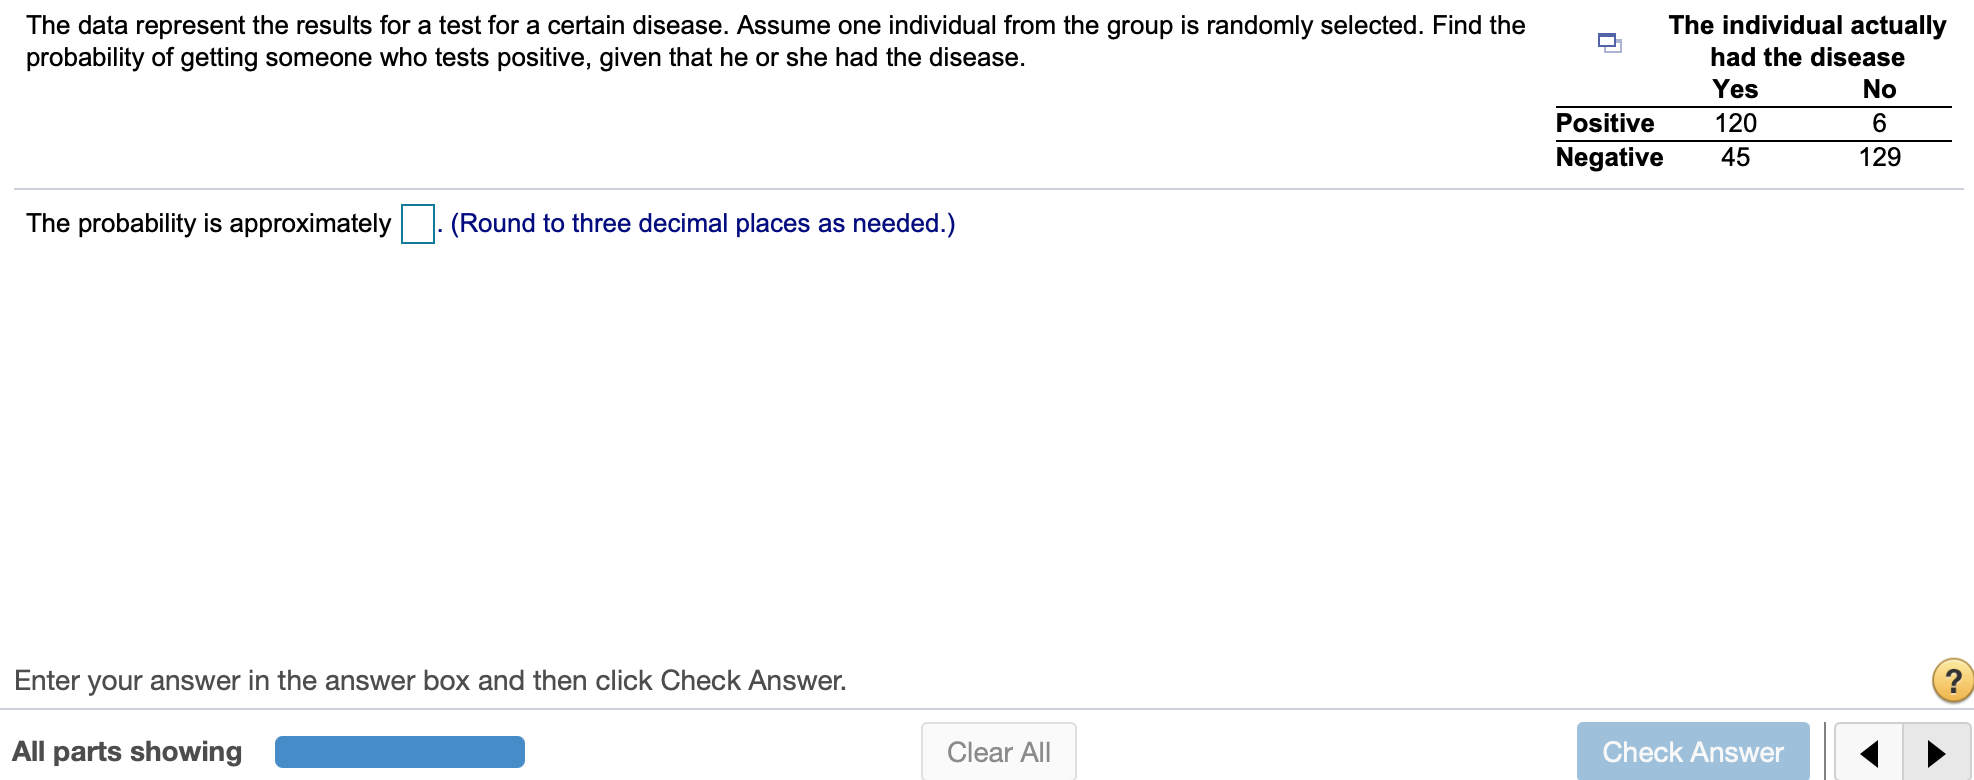The image size is (1974, 780).
Task: Click the Enter your answer instruction text
Action: 430,681
